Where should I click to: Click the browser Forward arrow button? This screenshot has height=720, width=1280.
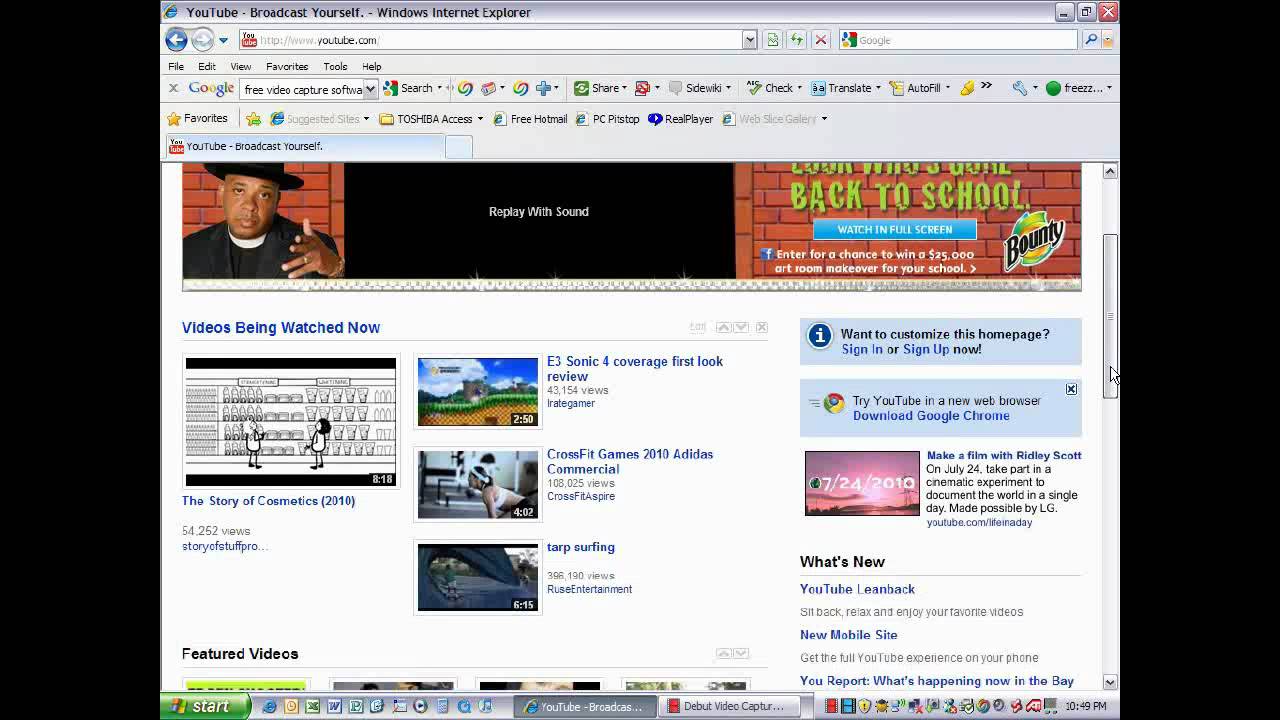[x=202, y=40]
